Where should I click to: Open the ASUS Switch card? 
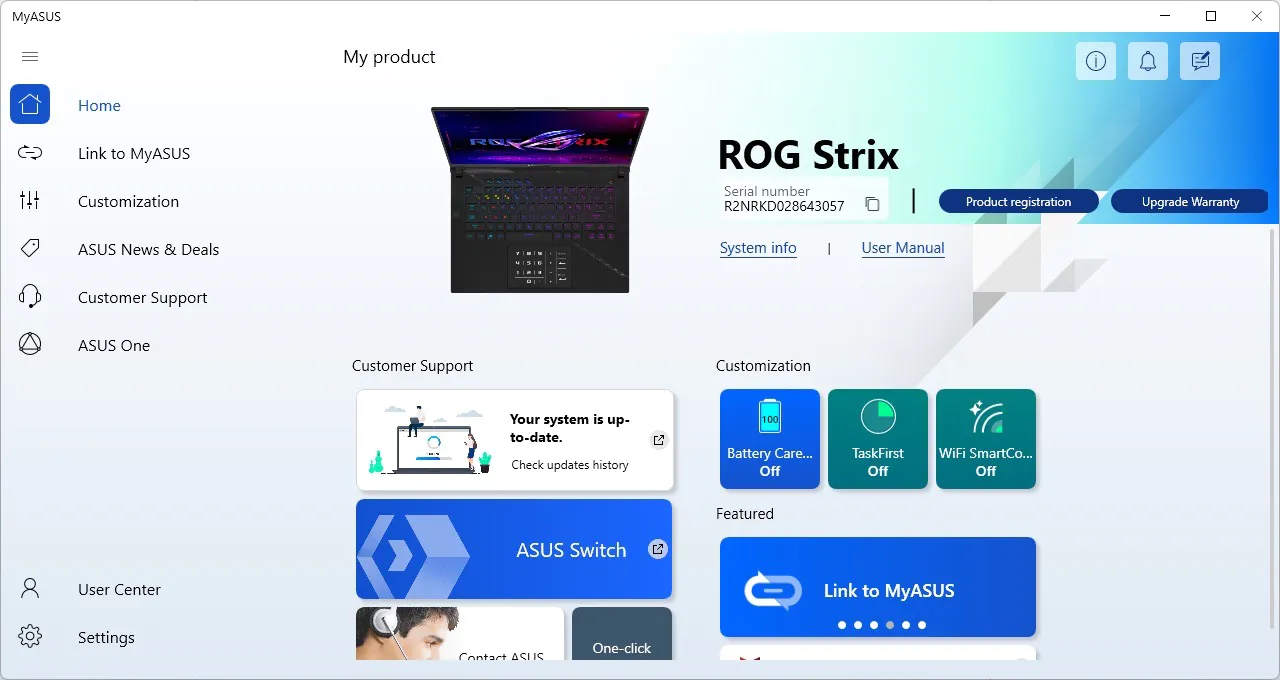514,549
